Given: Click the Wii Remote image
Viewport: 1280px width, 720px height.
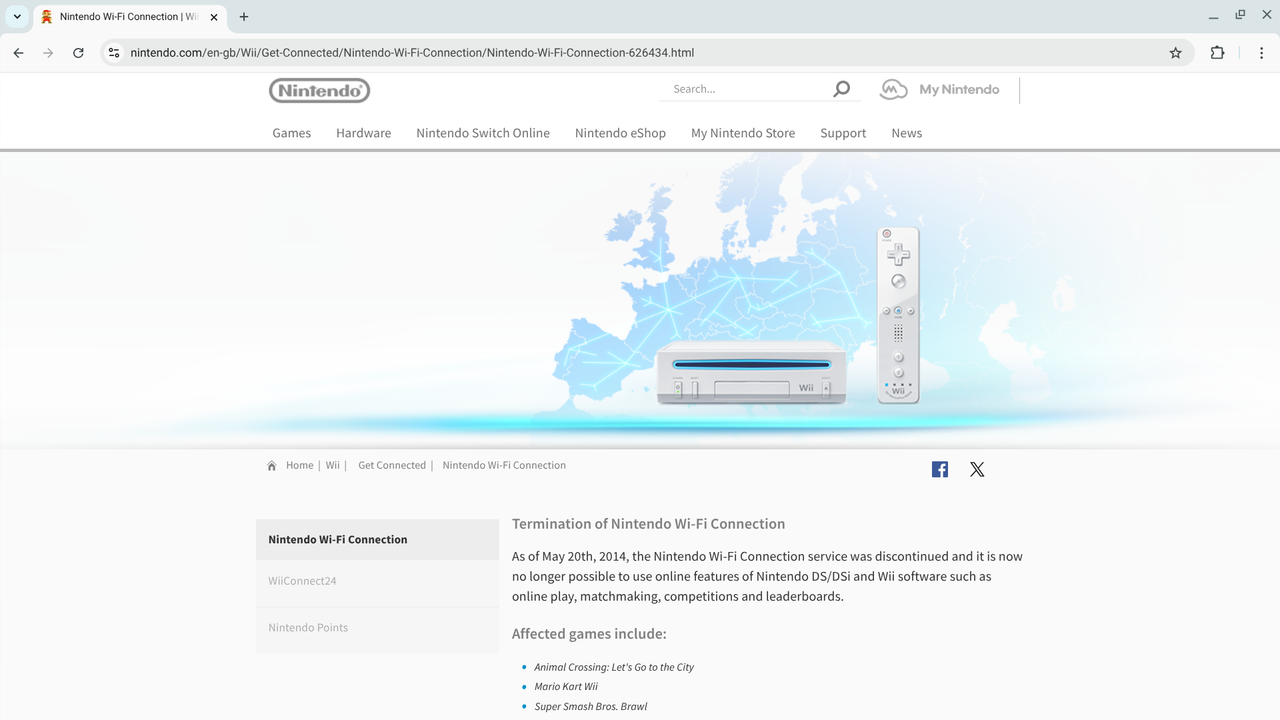Looking at the screenshot, I should click(898, 316).
